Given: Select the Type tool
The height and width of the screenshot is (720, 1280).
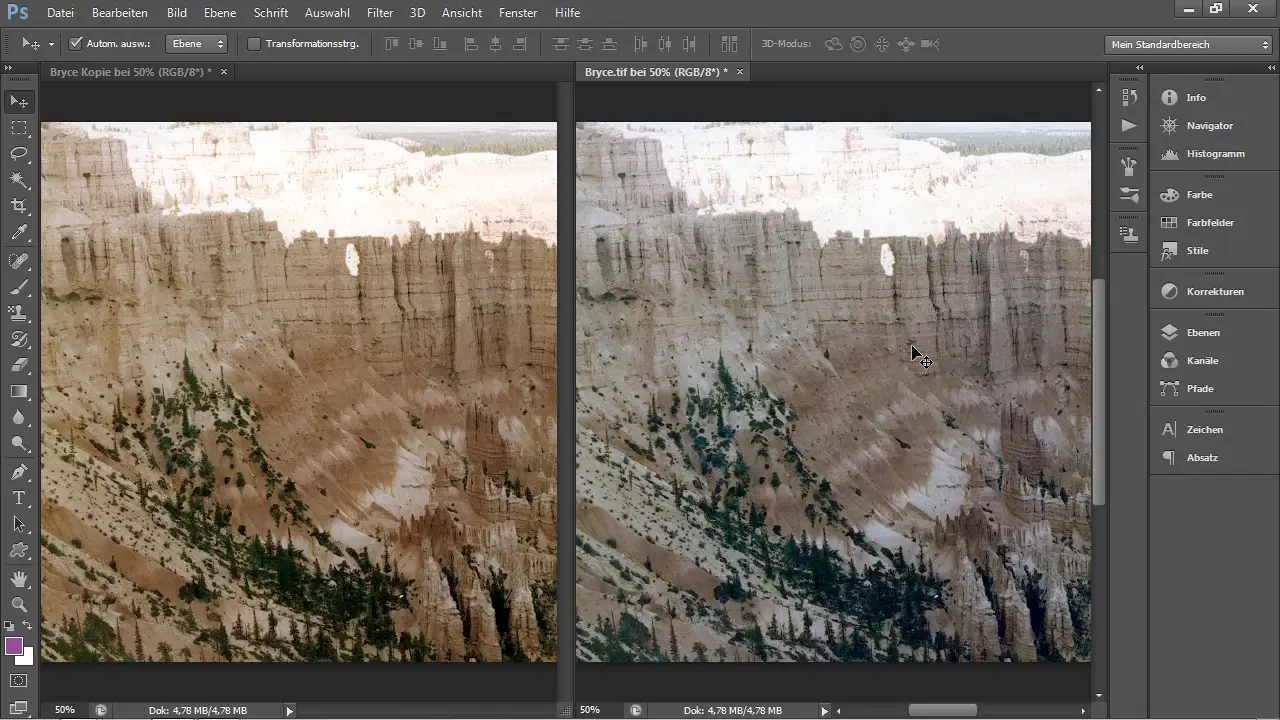Looking at the screenshot, I should 19,498.
